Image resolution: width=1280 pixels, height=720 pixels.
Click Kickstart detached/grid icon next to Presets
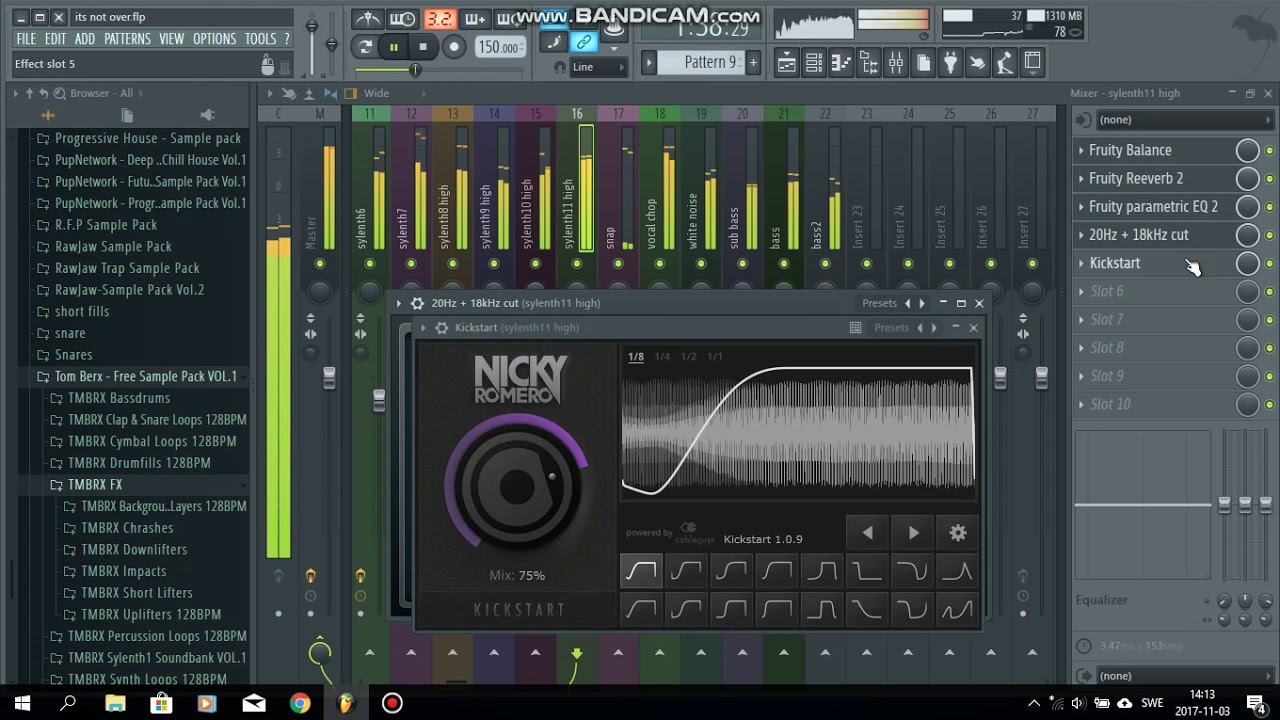[855, 328]
